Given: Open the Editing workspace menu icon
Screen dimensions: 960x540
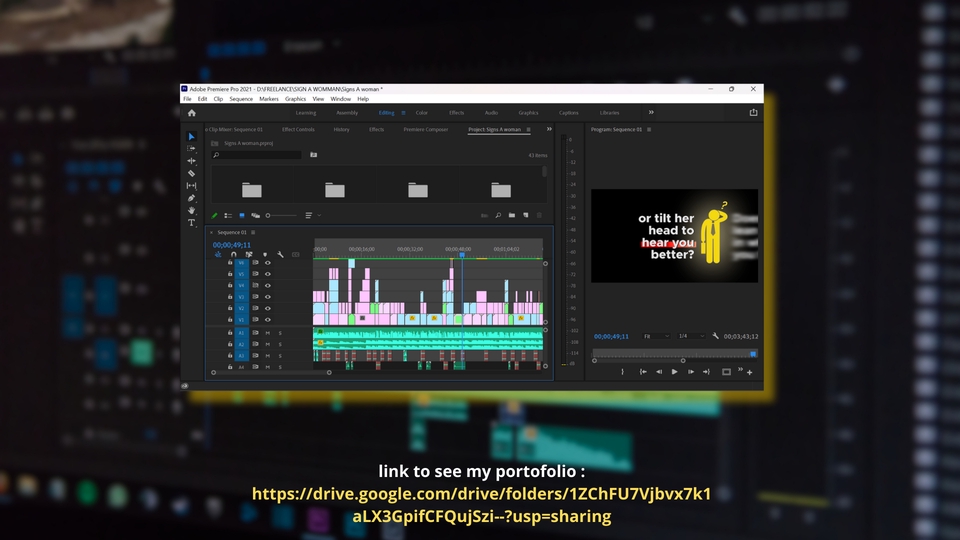Looking at the screenshot, I should click(x=403, y=113).
